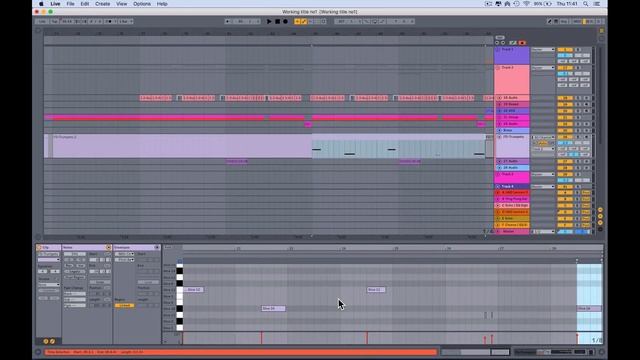The width and height of the screenshot is (640, 360).
Task: Open the File menu
Action: tap(71, 4)
